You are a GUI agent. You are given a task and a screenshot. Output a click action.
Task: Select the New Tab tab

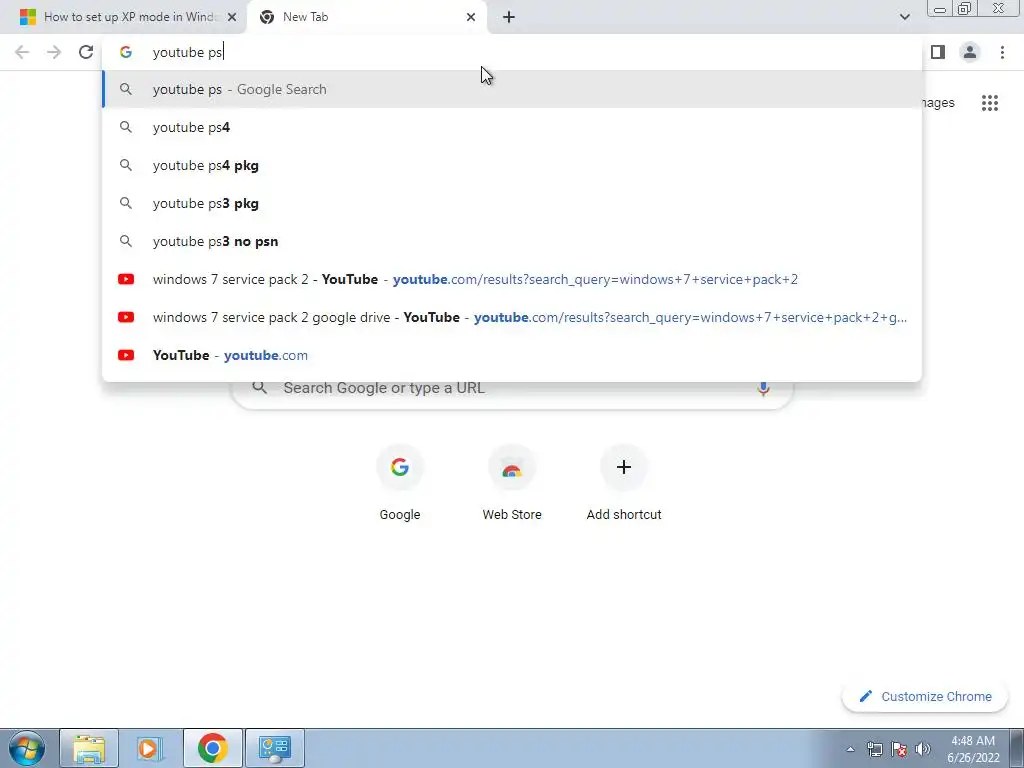coord(367,17)
